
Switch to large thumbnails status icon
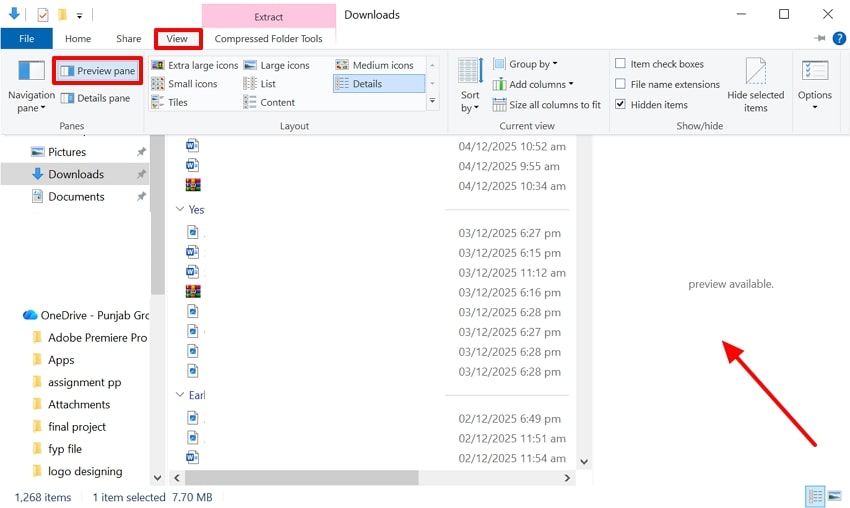(x=835, y=496)
